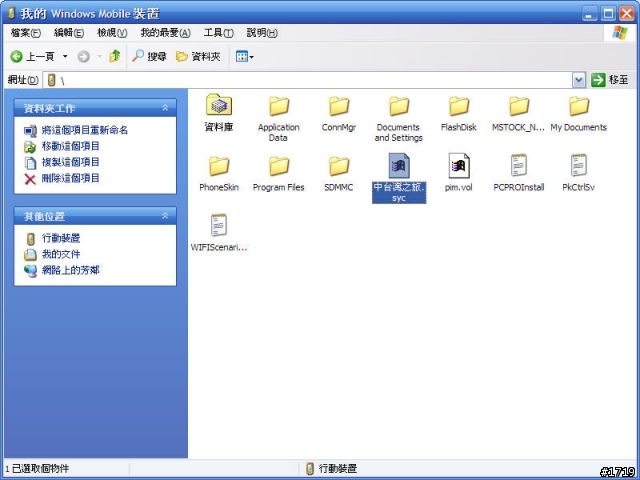Toggle the 資料夾 folders pane
Viewport: 640px width, 480px height.
198,56
